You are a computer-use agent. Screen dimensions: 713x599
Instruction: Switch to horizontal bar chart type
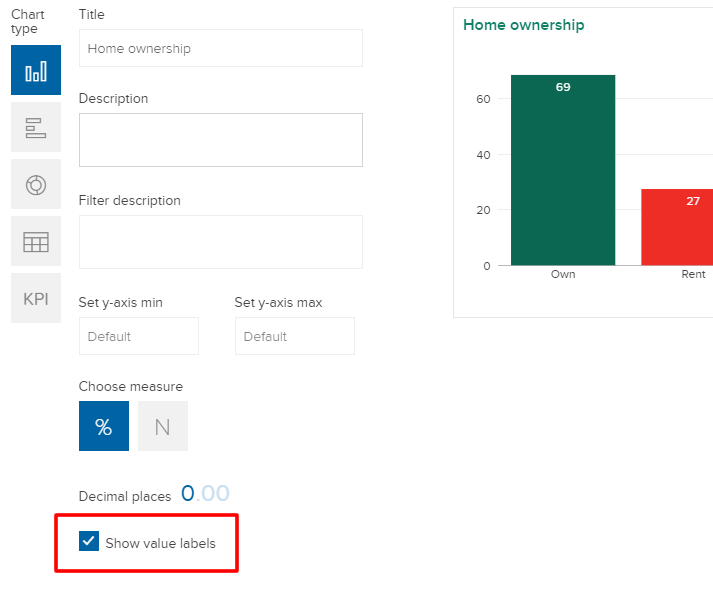coord(36,127)
